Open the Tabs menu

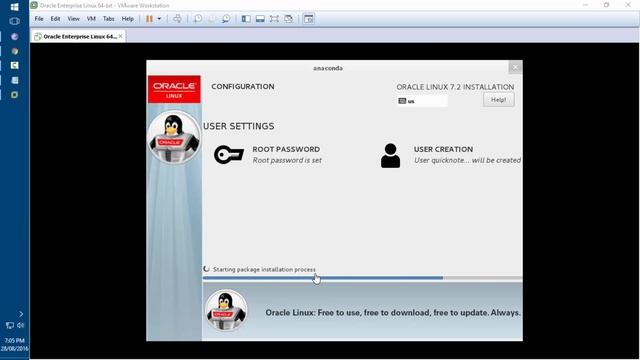108,19
